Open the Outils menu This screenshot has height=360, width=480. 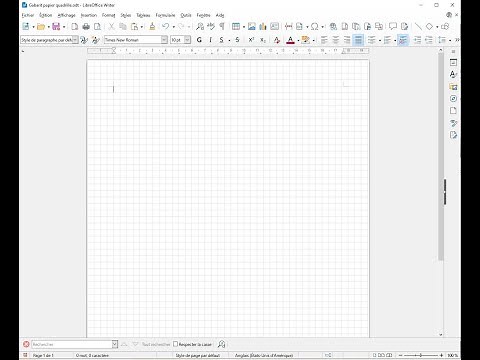[186, 15]
